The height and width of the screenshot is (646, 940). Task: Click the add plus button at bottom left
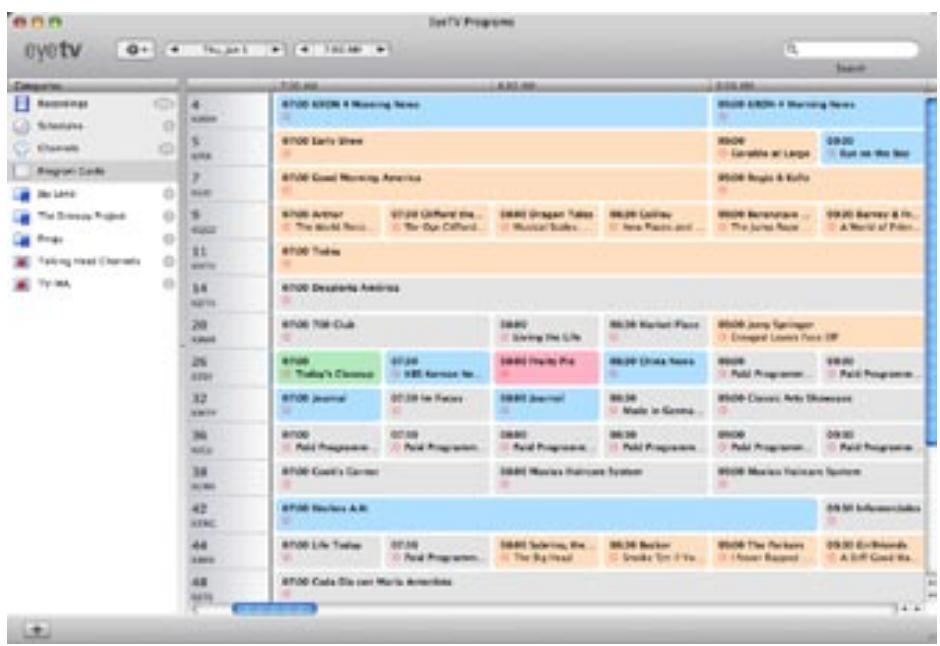click(x=37, y=629)
